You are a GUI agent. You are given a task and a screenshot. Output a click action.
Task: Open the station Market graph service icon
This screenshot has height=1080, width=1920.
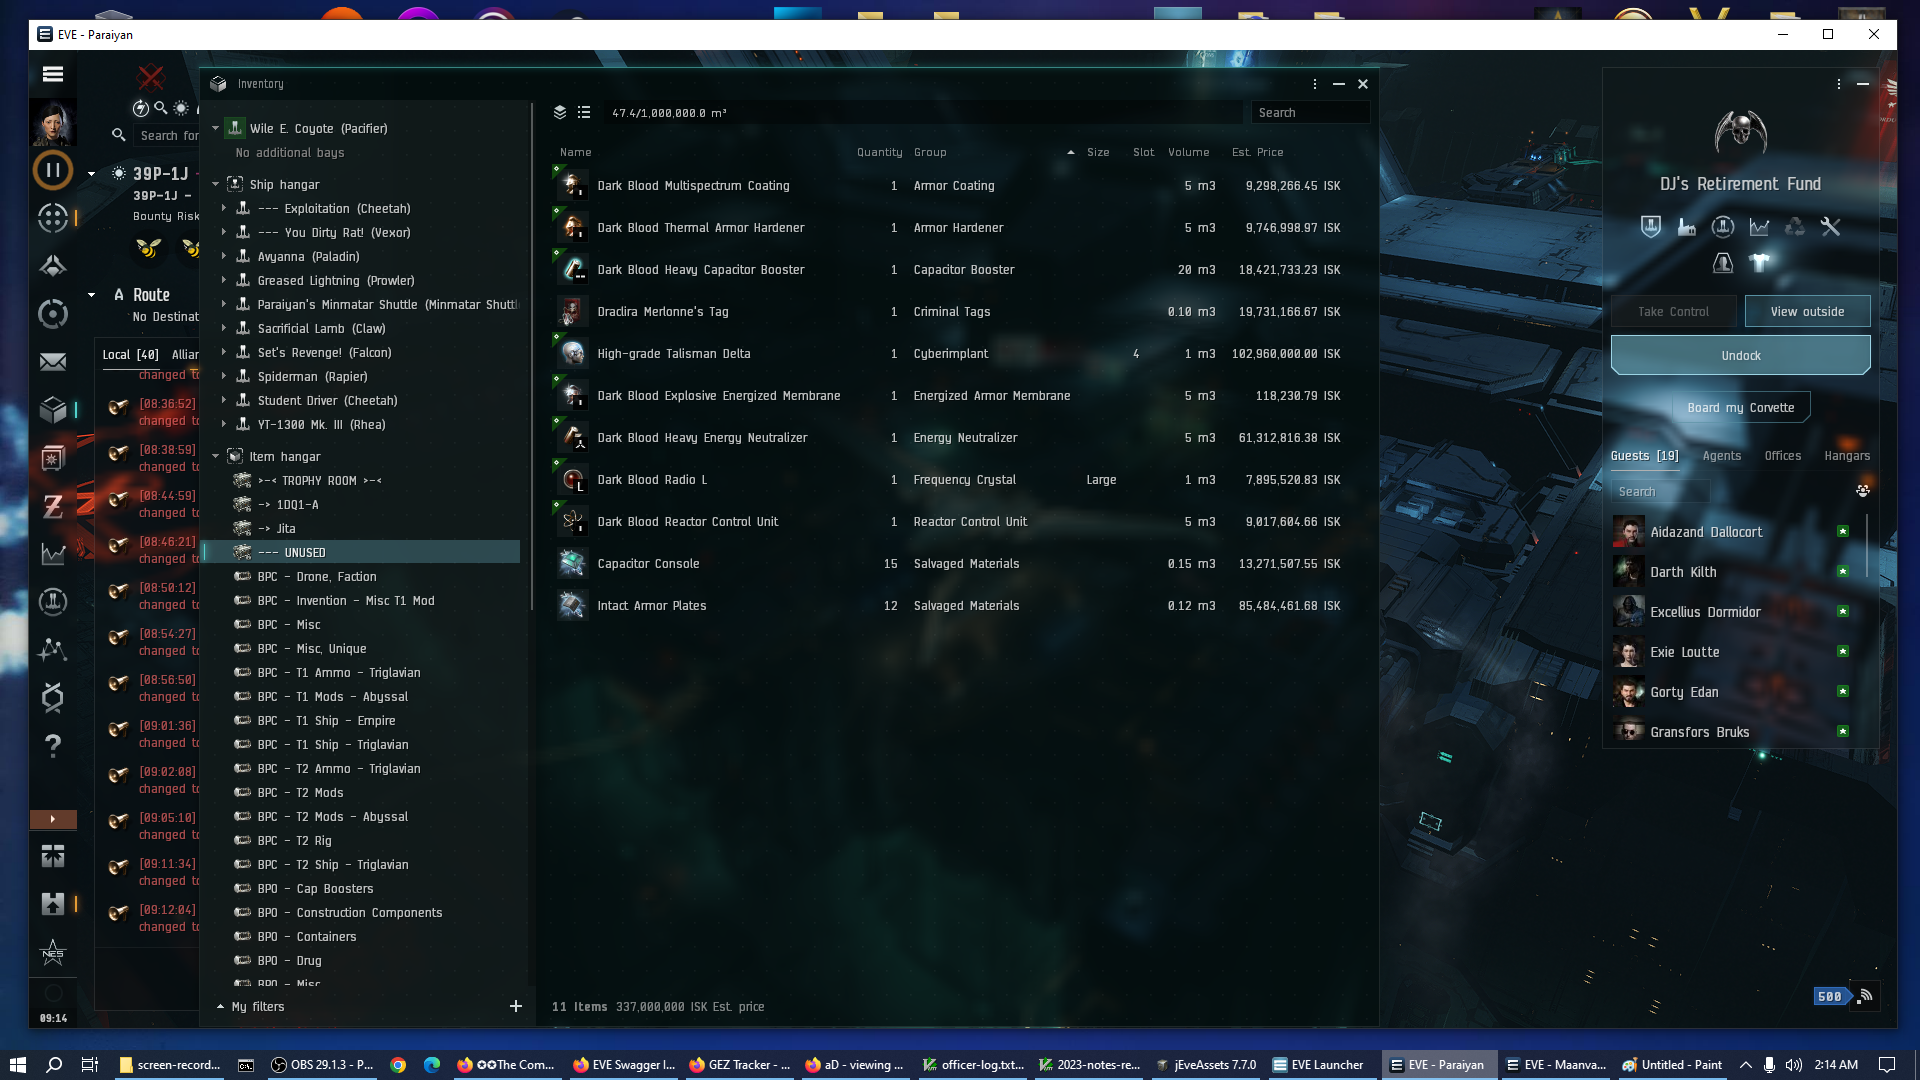tap(1759, 227)
